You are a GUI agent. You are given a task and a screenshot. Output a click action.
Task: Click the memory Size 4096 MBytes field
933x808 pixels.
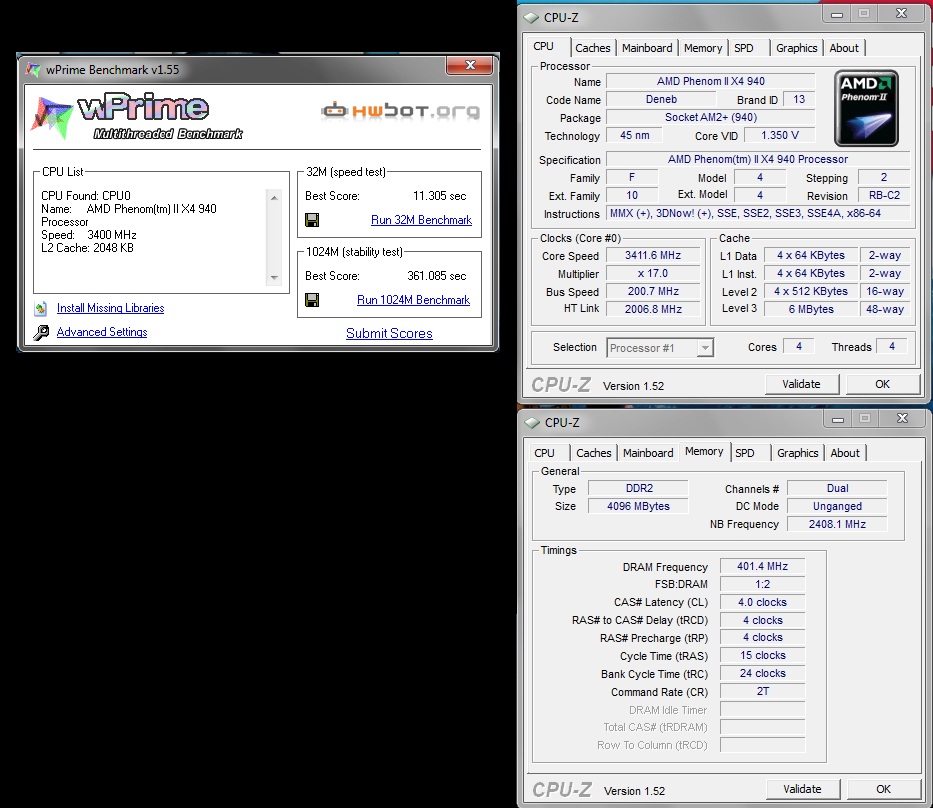(638, 506)
